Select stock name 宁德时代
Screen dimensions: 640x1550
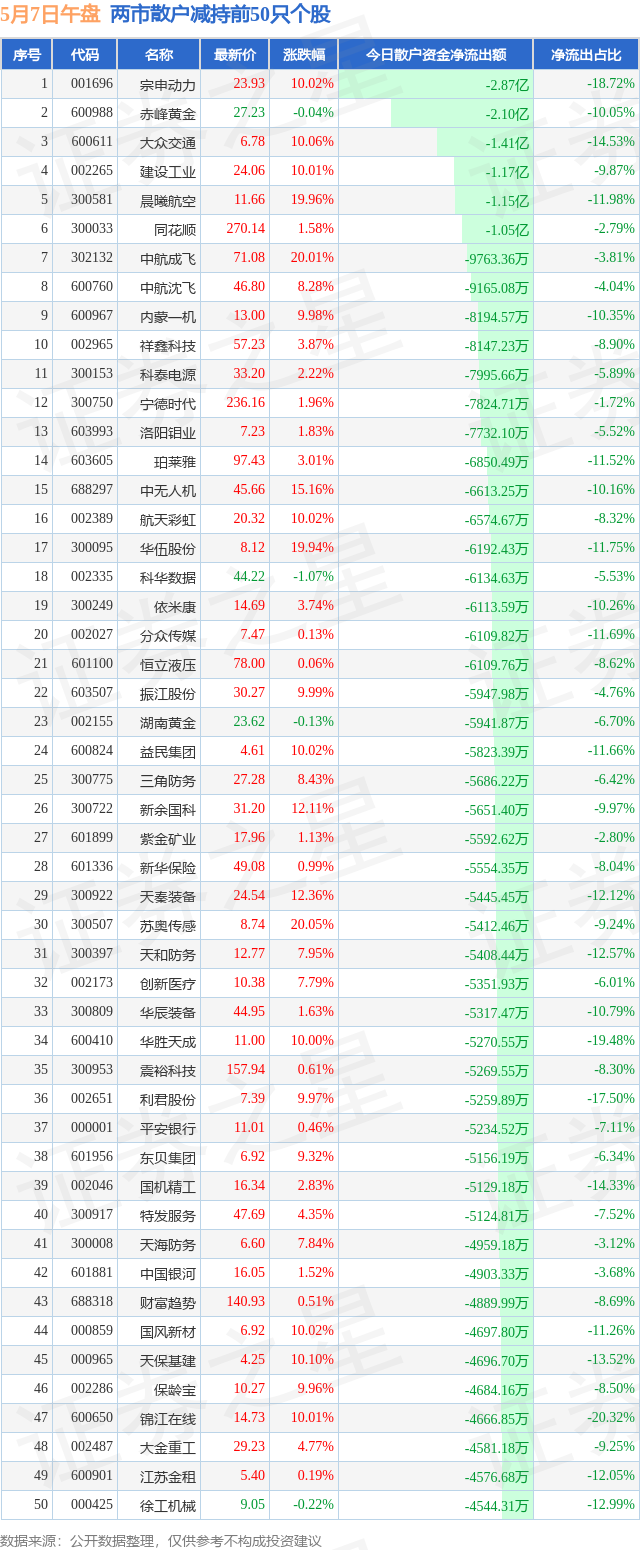click(x=168, y=404)
